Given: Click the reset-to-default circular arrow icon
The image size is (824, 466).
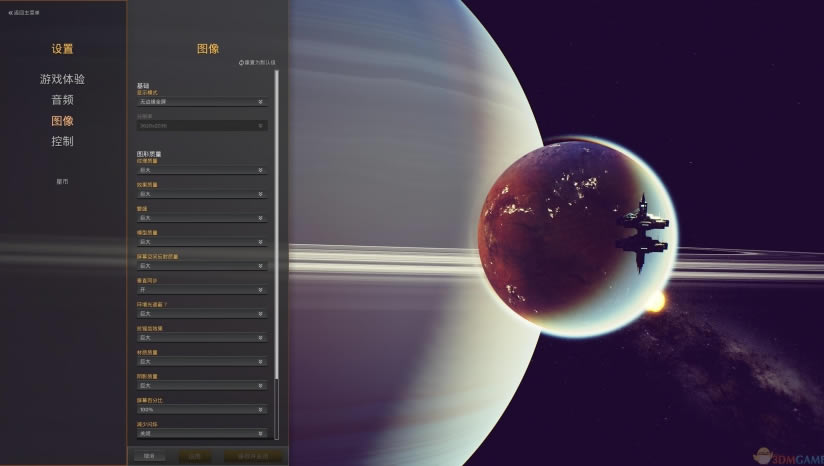Looking at the screenshot, I should (x=241, y=62).
